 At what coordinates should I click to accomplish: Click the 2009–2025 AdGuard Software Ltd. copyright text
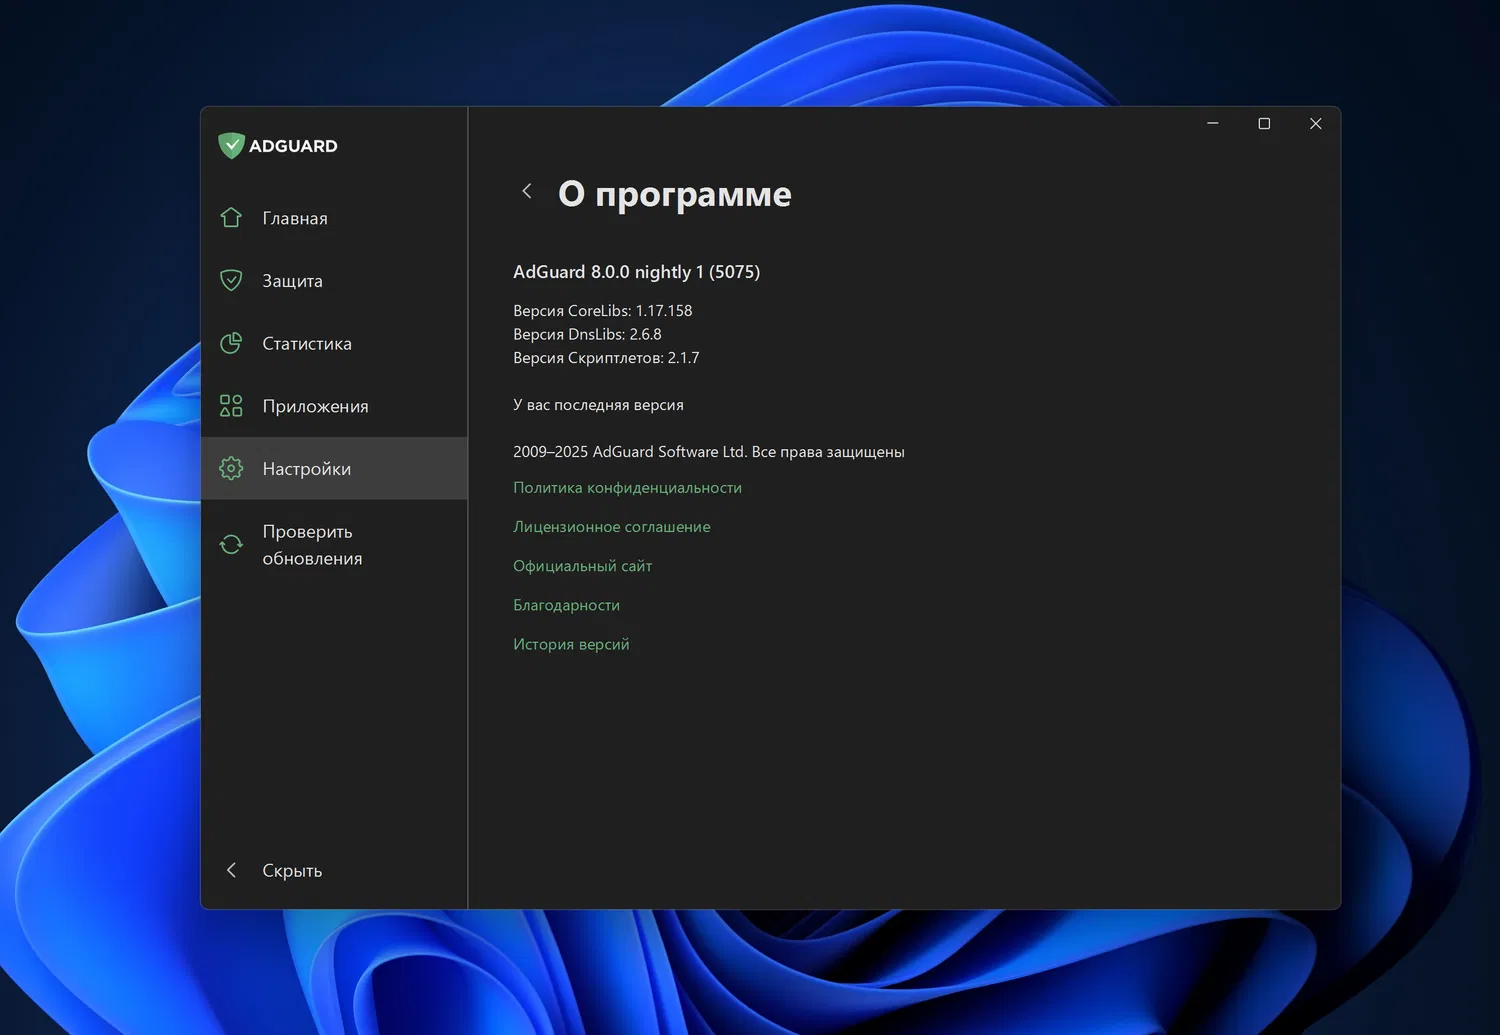point(709,452)
